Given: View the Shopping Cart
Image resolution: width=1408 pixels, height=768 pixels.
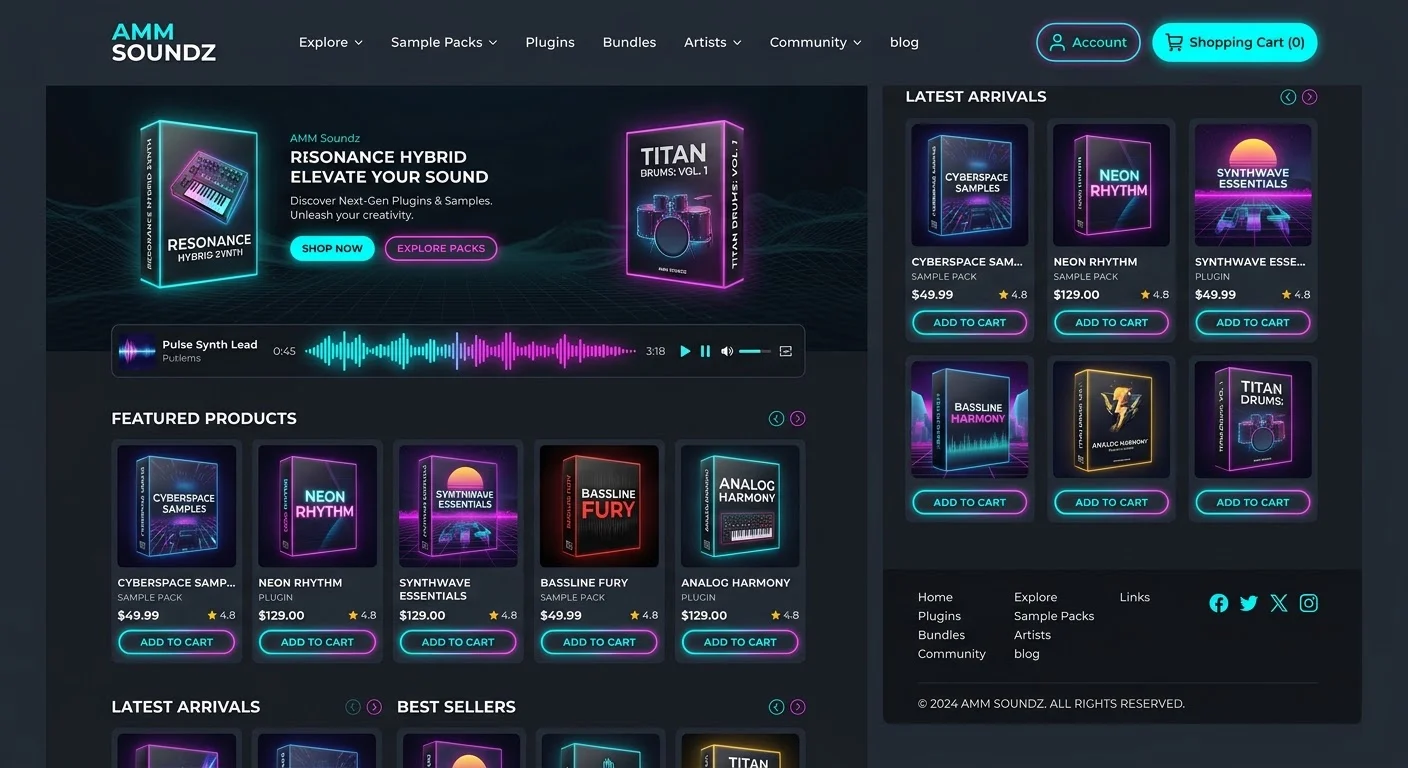Looking at the screenshot, I should click(x=1235, y=42).
